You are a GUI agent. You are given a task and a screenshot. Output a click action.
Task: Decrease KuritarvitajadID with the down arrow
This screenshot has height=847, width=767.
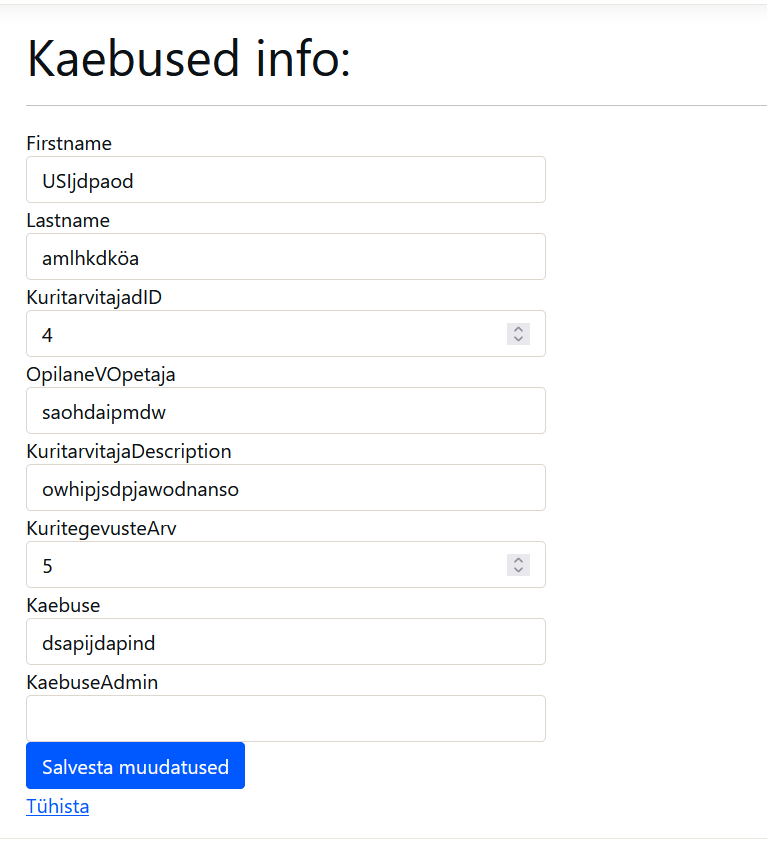point(518,340)
